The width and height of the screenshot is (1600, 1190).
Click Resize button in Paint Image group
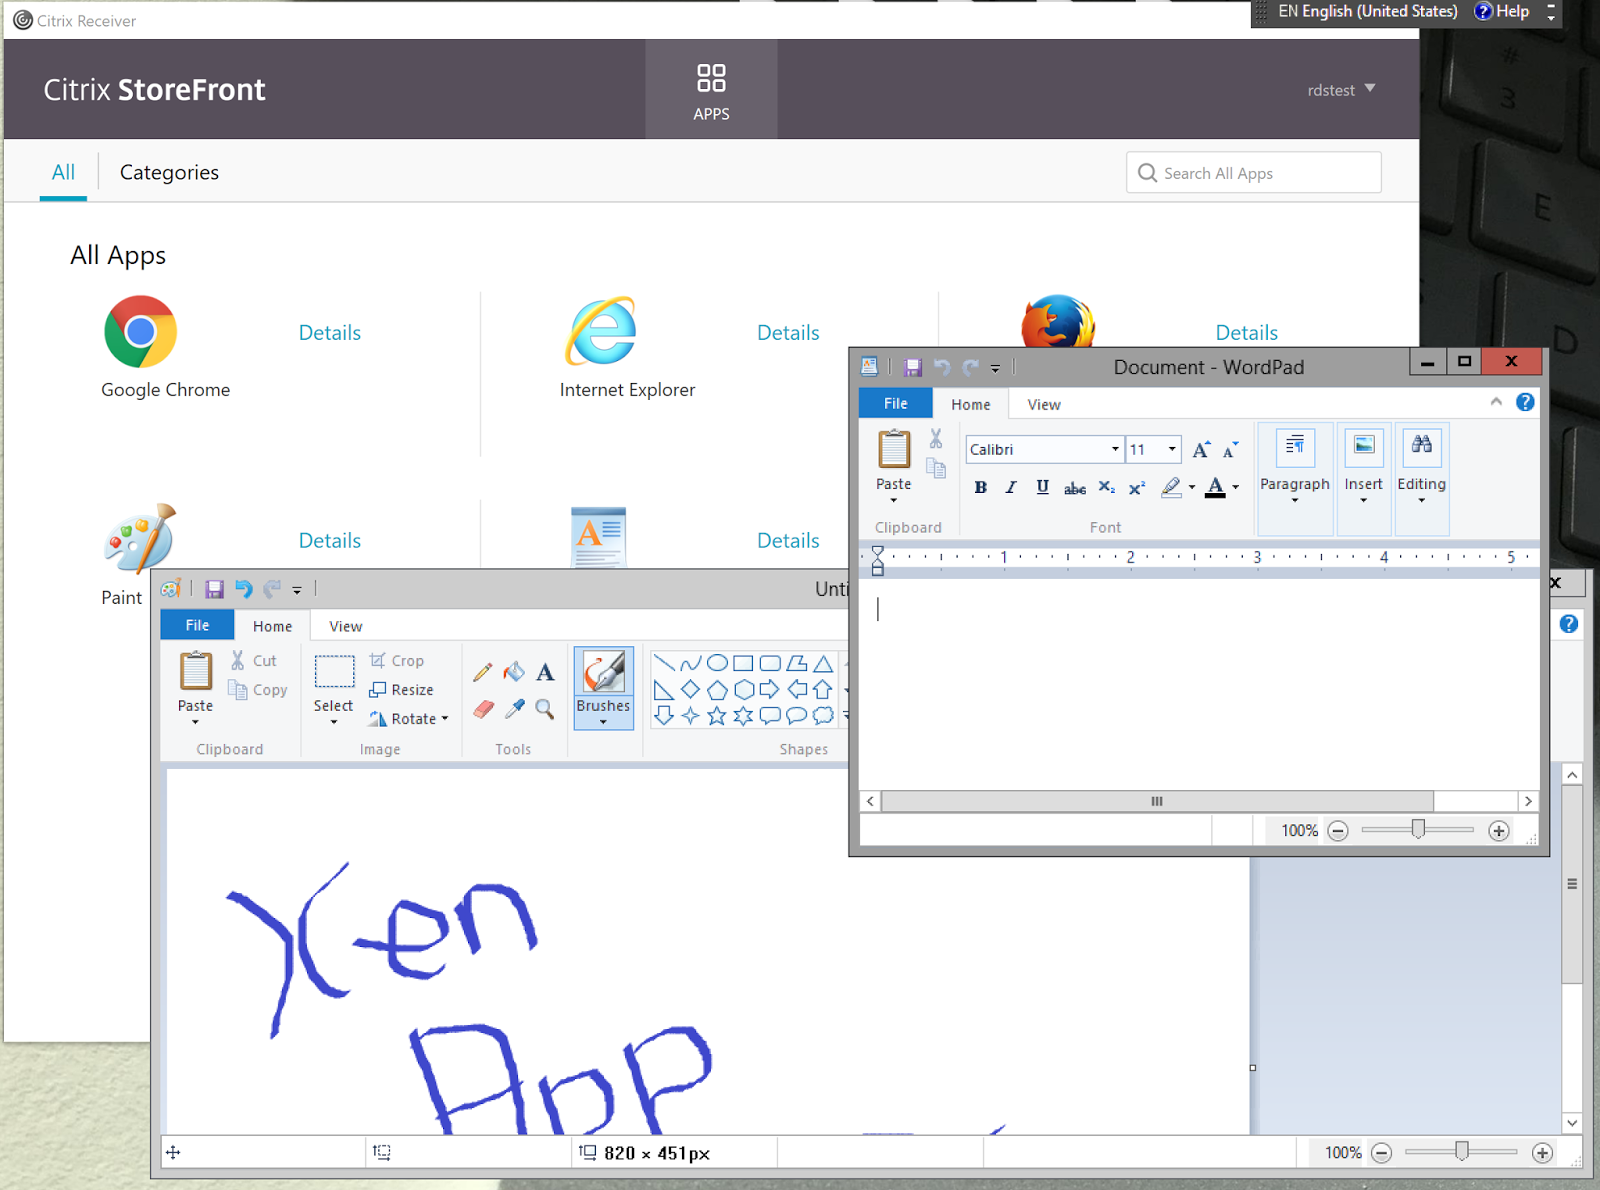coord(402,690)
